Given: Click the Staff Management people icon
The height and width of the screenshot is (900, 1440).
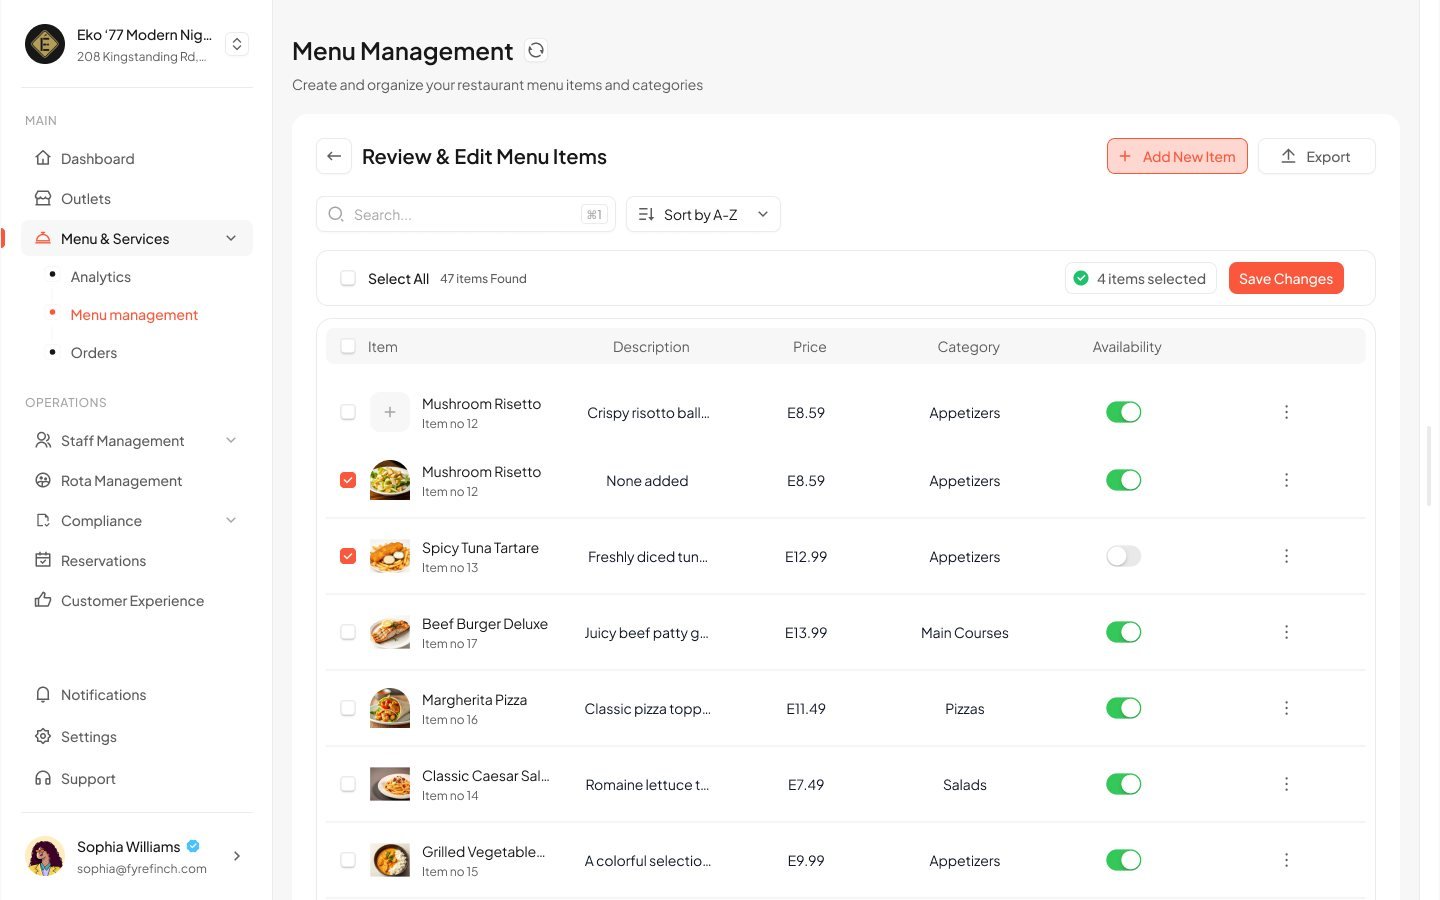Looking at the screenshot, I should 43,440.
